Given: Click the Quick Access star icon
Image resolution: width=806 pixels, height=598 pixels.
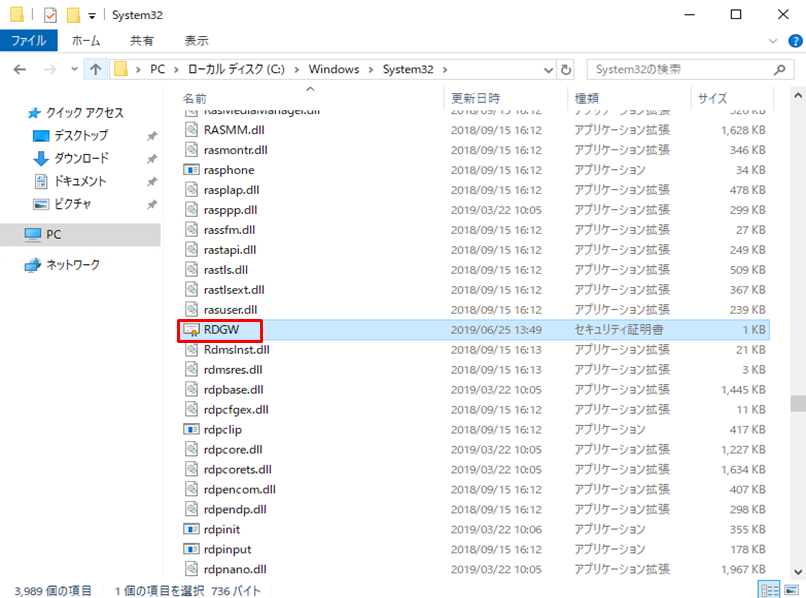Looking at the screenshot, I should [x=34, y=113].
